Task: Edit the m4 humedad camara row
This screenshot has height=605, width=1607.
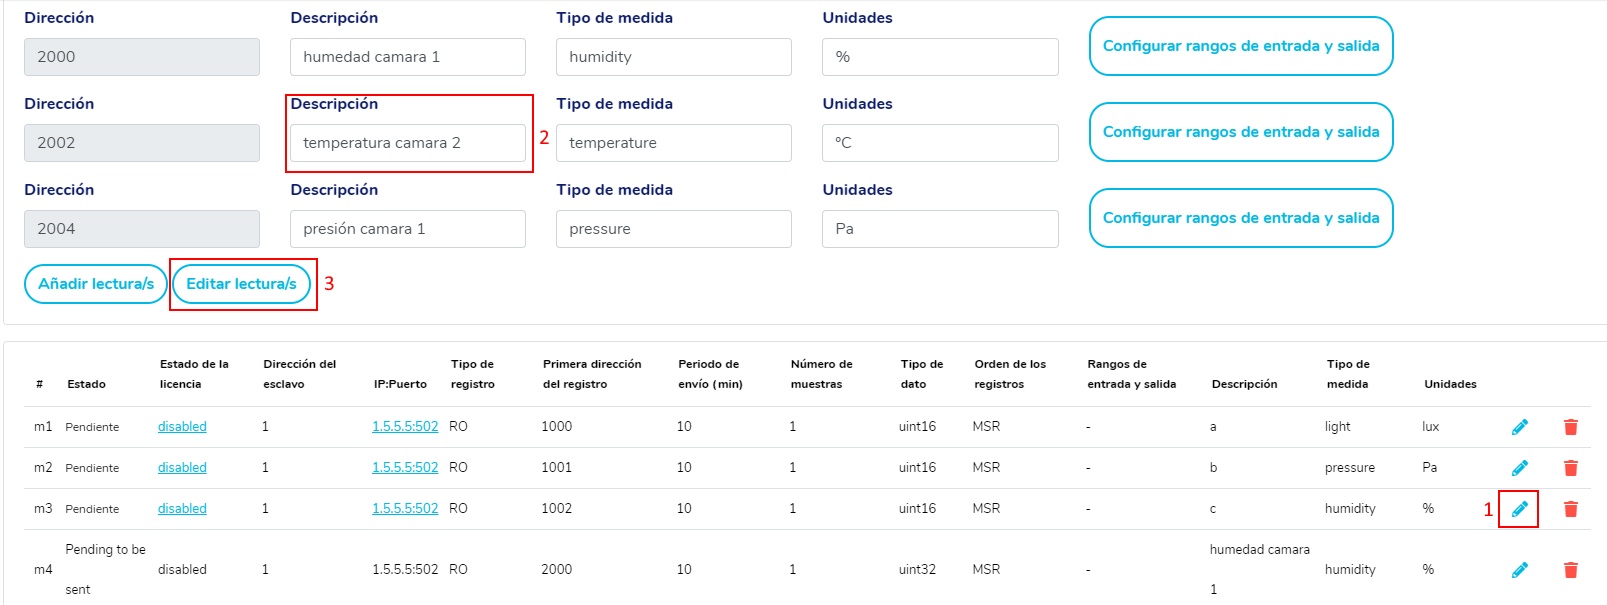Action: coord(1519,570)
